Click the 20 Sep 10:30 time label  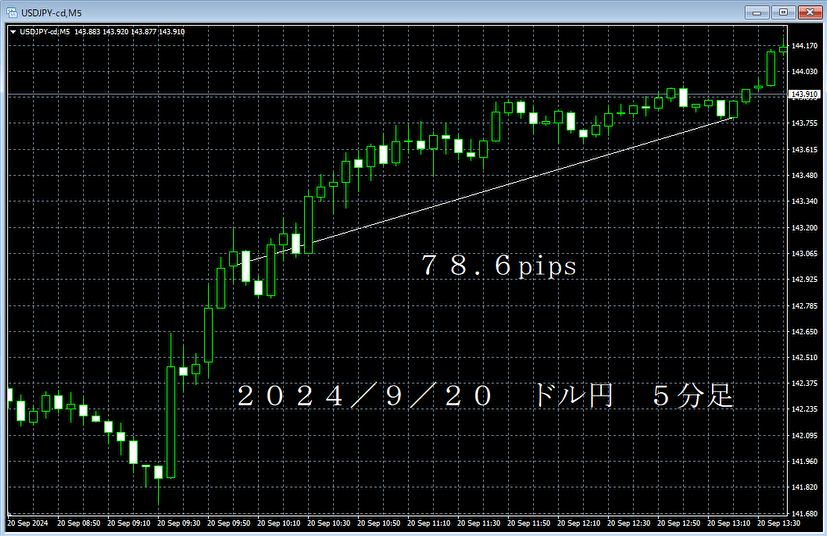[x=329, y=523]
